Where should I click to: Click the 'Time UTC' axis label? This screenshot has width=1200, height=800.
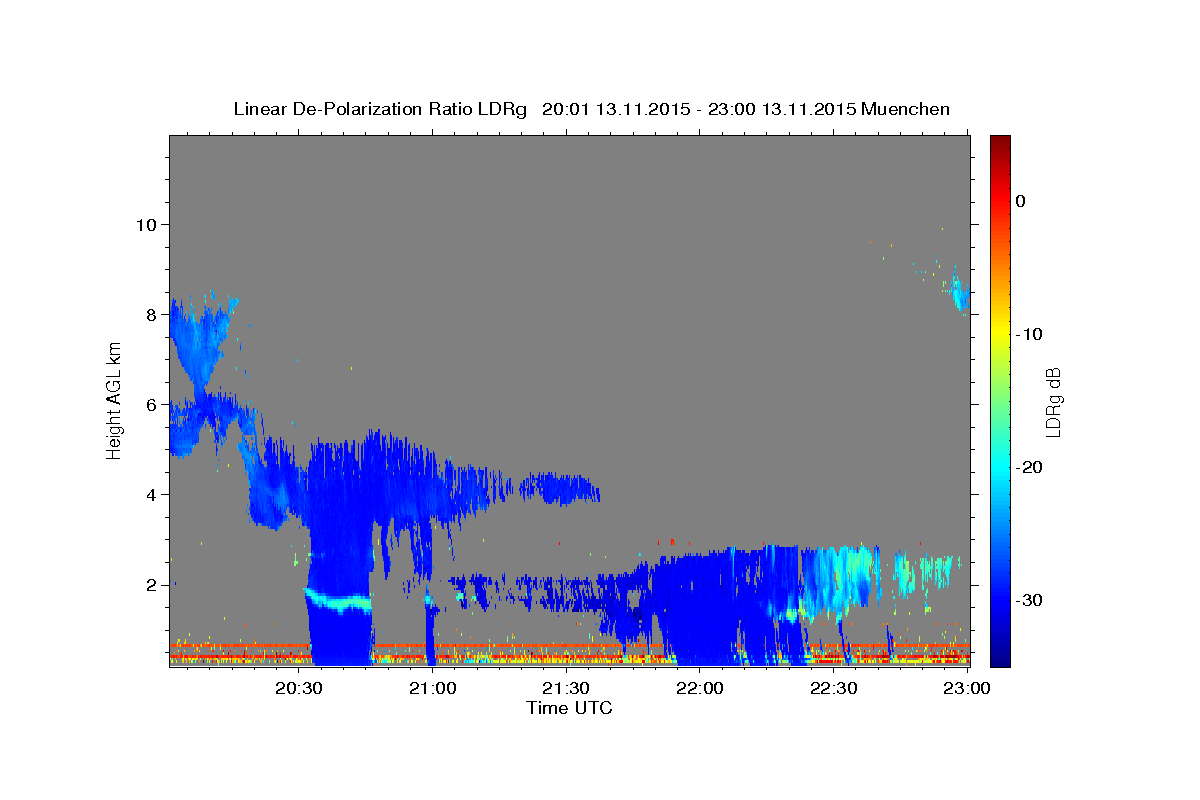click(569, 708)
